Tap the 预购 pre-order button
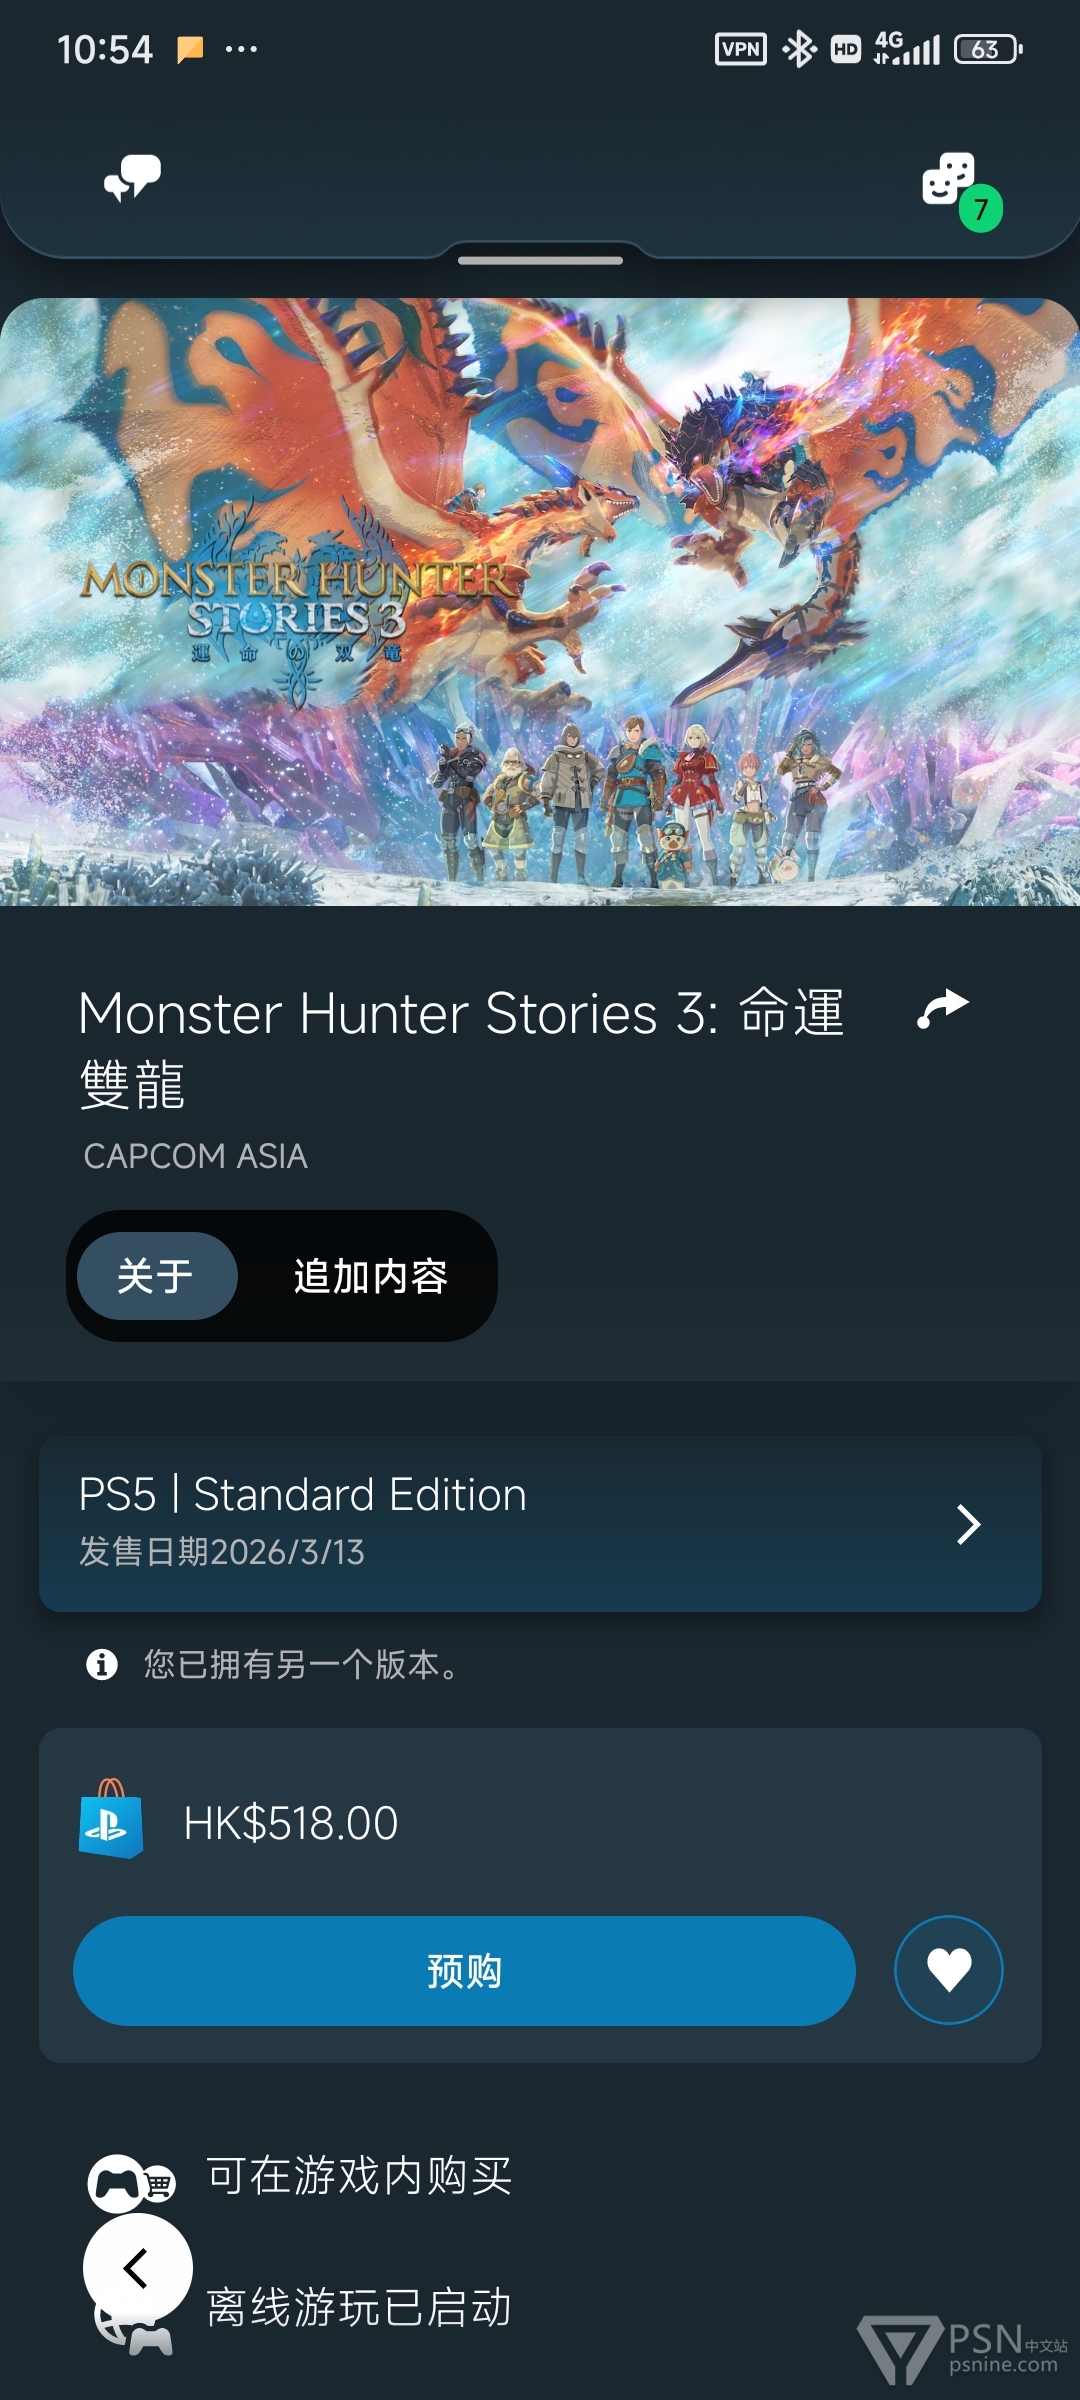Screen dimensions: 1080x2400 click(x=464, y=1970)
